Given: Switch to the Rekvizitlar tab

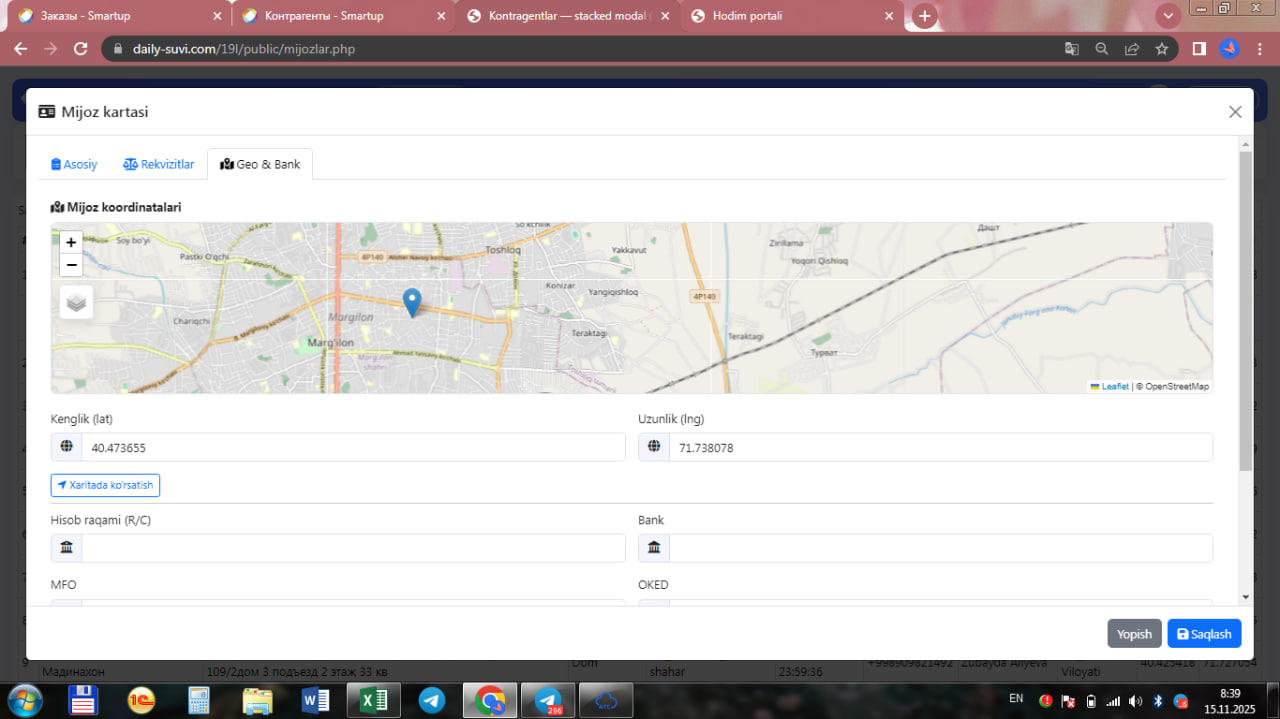Looking at the screenshot, I should pyautogui.click(x=159, y=164).
